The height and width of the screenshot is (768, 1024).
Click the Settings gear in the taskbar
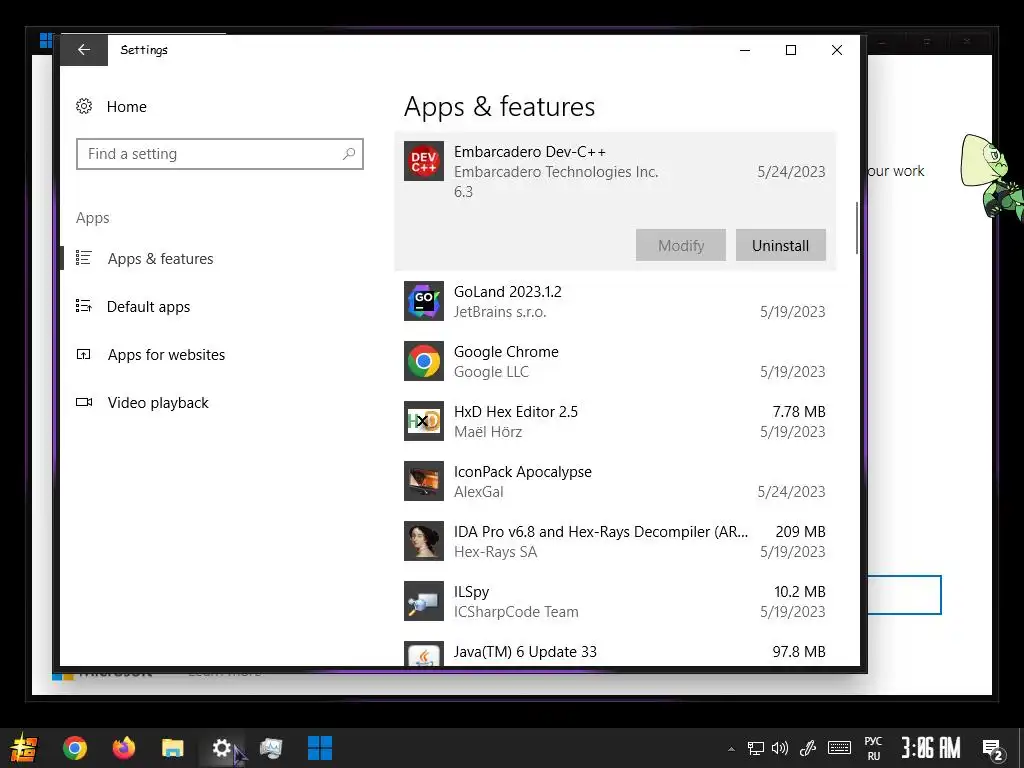(221, 748)
